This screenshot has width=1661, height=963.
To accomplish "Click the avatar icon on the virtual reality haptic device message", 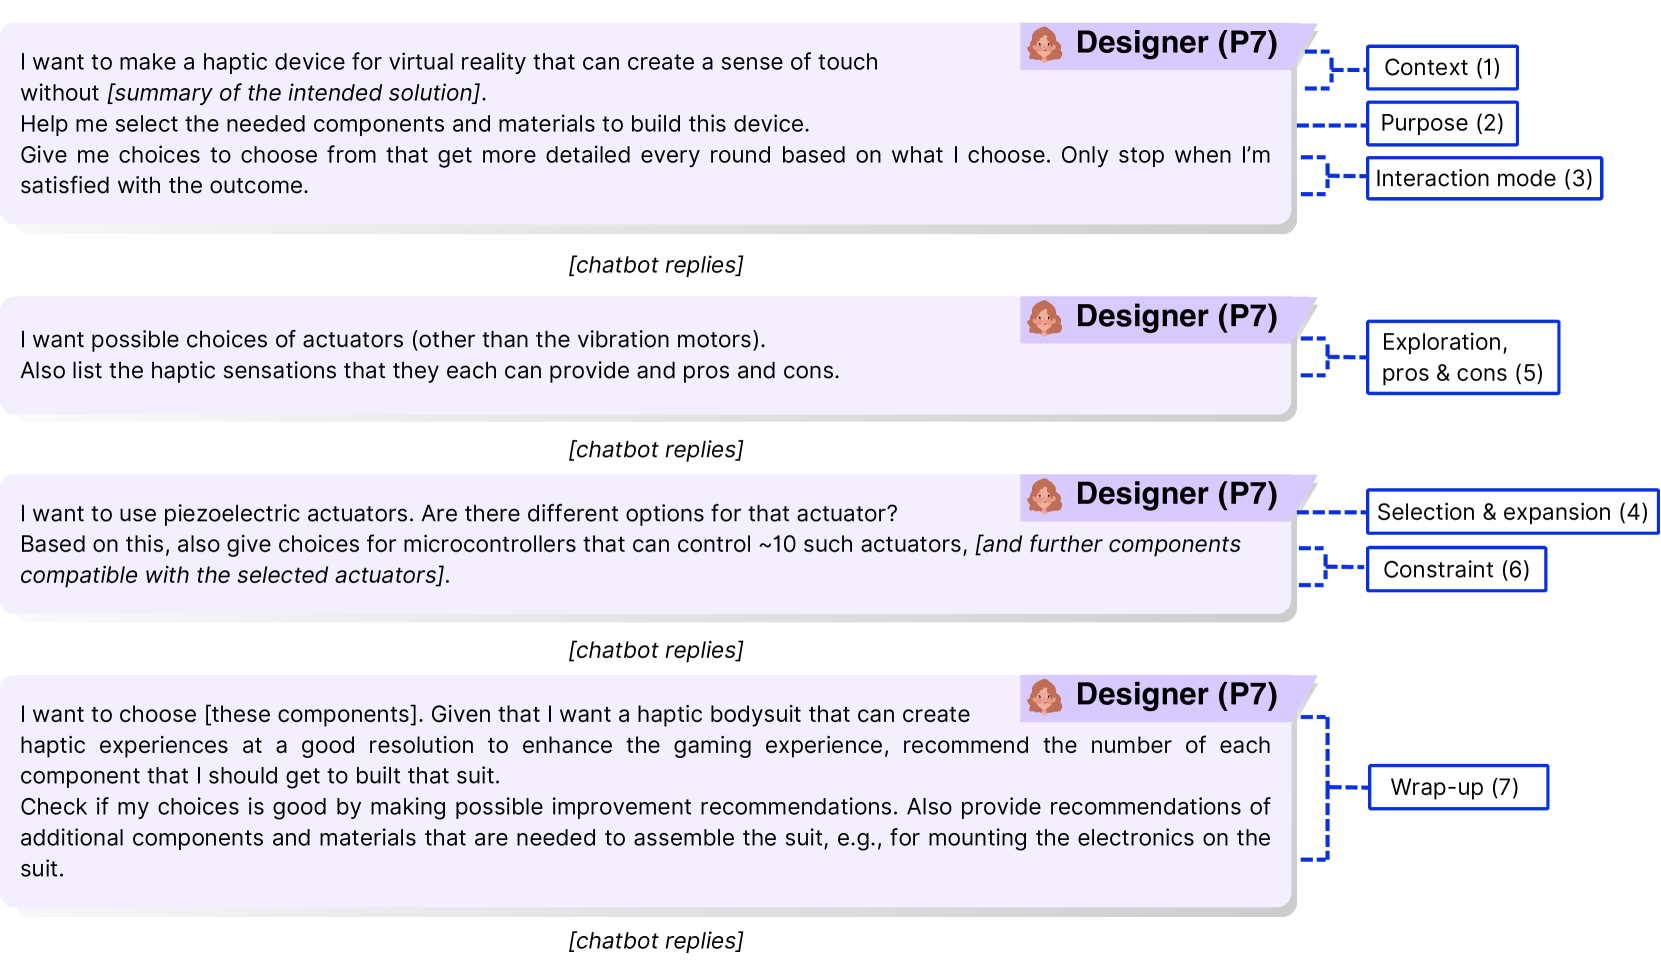I will [x=1045, y=45].
